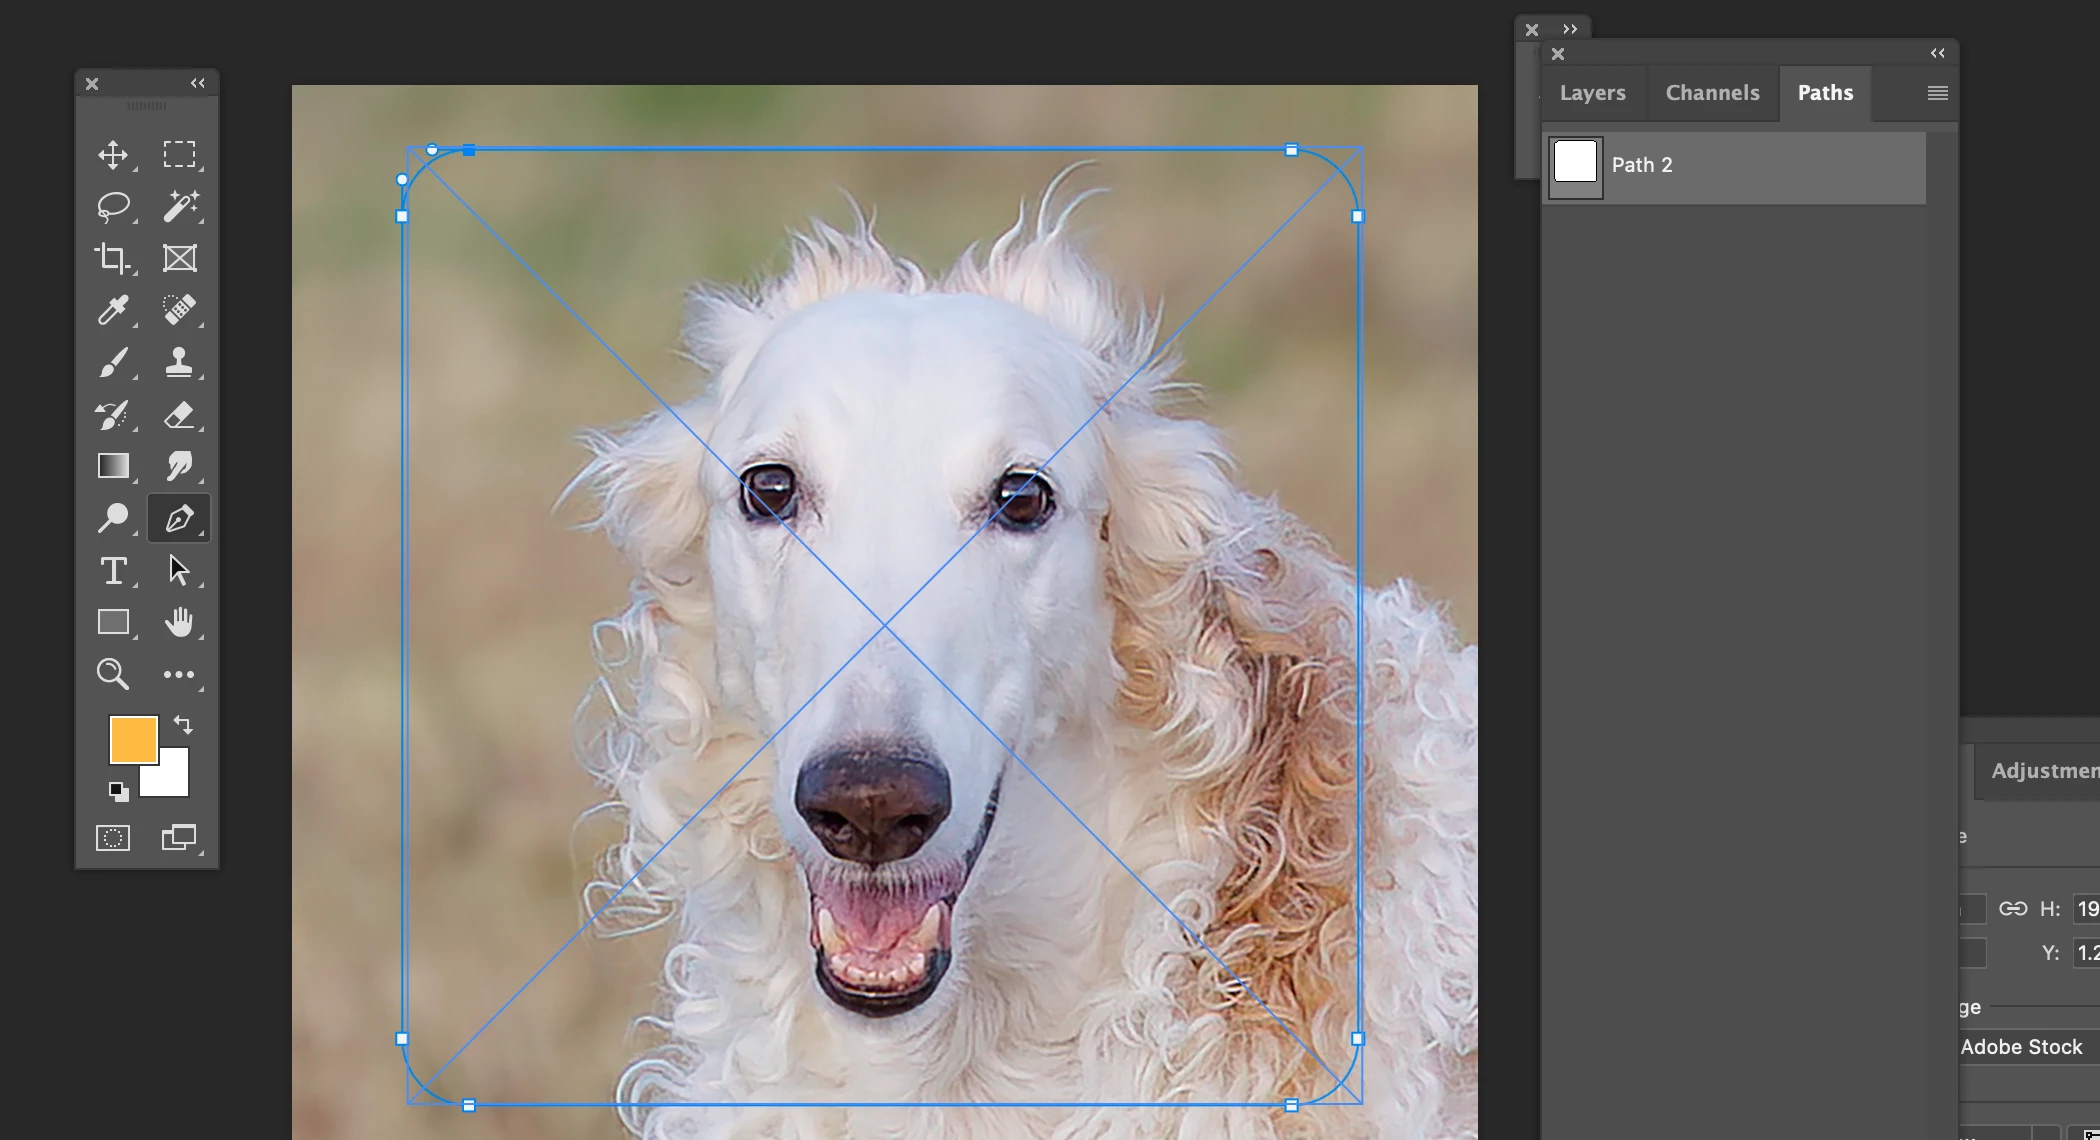Switch to the Channels tab
Image resolution: width=2100 pixels, height=1140 pixels.
click(x=1712, y=93)
